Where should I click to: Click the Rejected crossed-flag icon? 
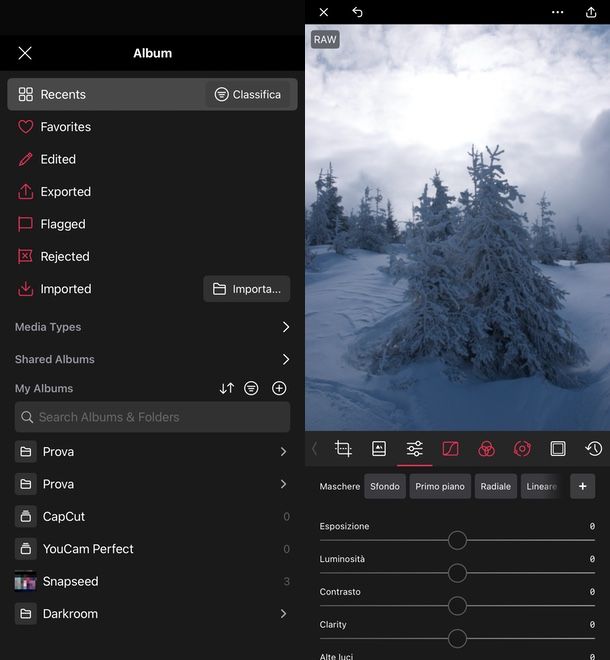click(25, 256)
